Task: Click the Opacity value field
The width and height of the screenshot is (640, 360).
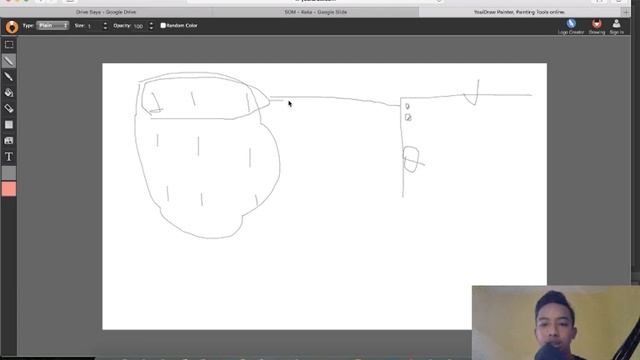Action: point(140,26)
